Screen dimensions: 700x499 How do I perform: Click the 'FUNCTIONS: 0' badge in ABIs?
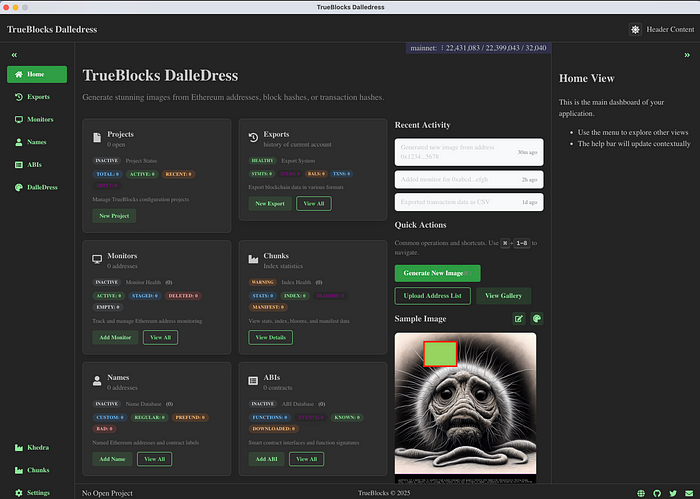click(270, 417)
